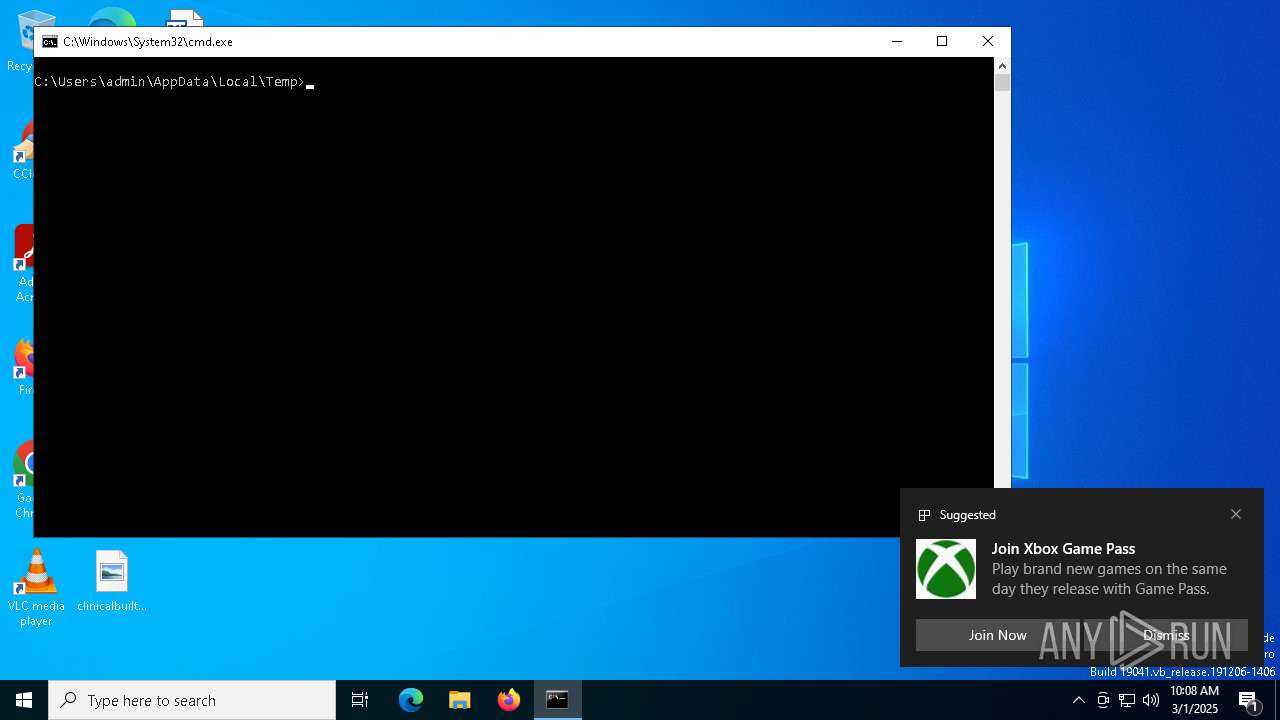Image resolution: width=1280 pixels, height=720 pixels.
Task: Launch Microsoft Edge from taskbar
Action: coord(411,700)
